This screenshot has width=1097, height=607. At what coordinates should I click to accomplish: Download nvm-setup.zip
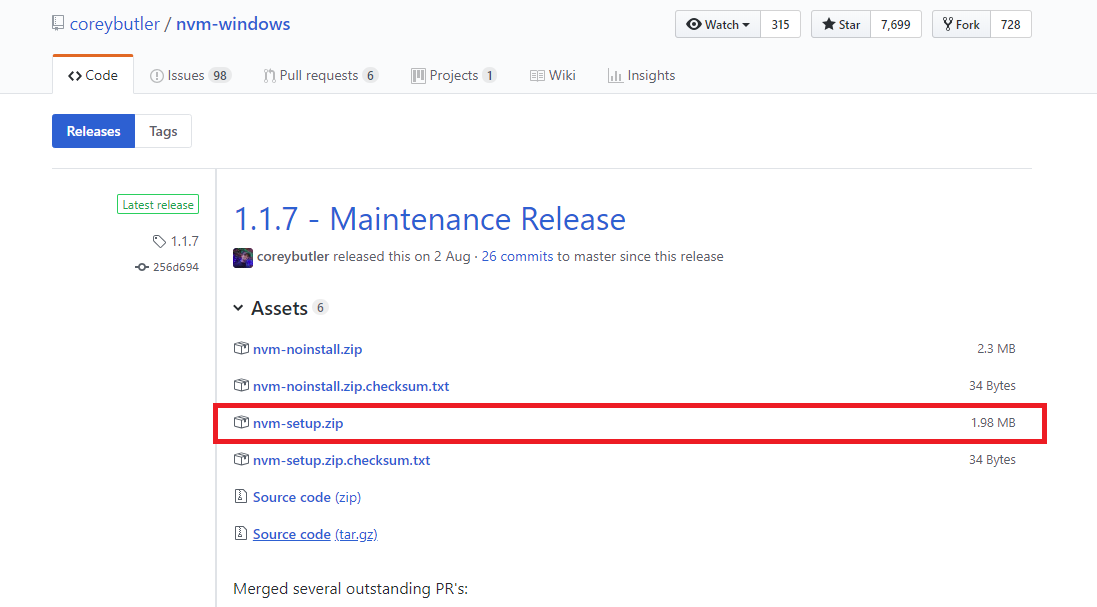298,422
